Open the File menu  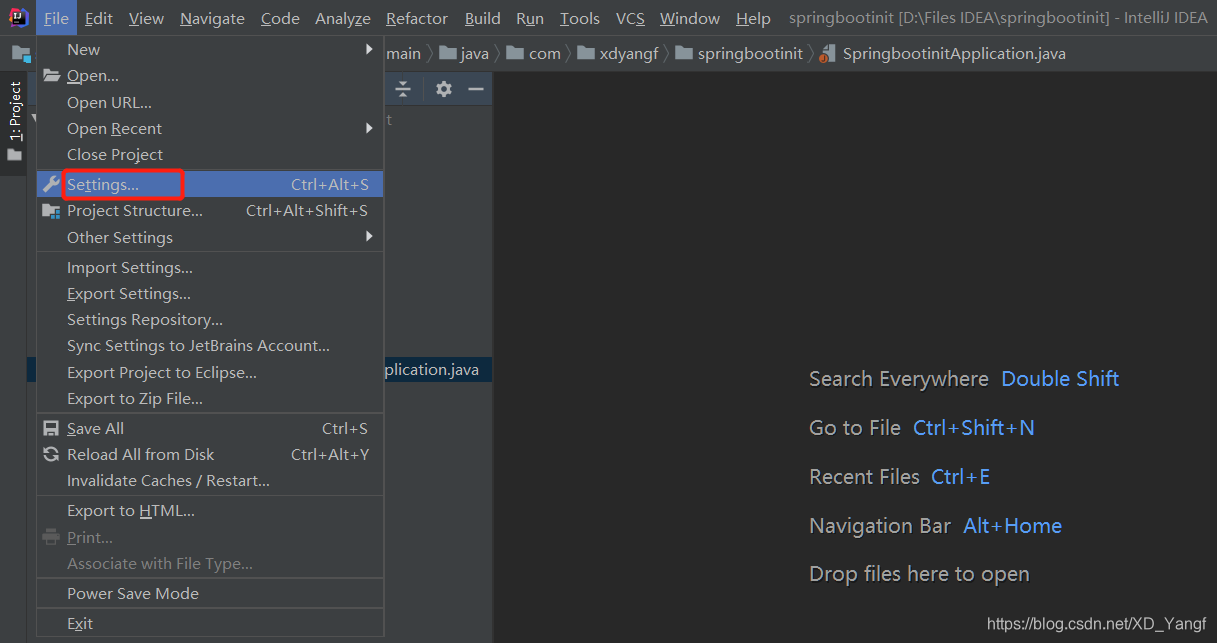pos(56,18)
